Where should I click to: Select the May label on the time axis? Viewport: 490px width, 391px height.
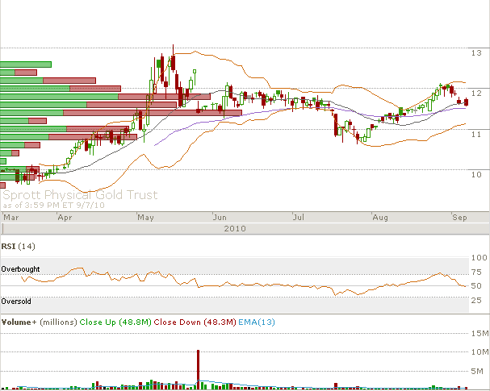click(x=146, y=217)
